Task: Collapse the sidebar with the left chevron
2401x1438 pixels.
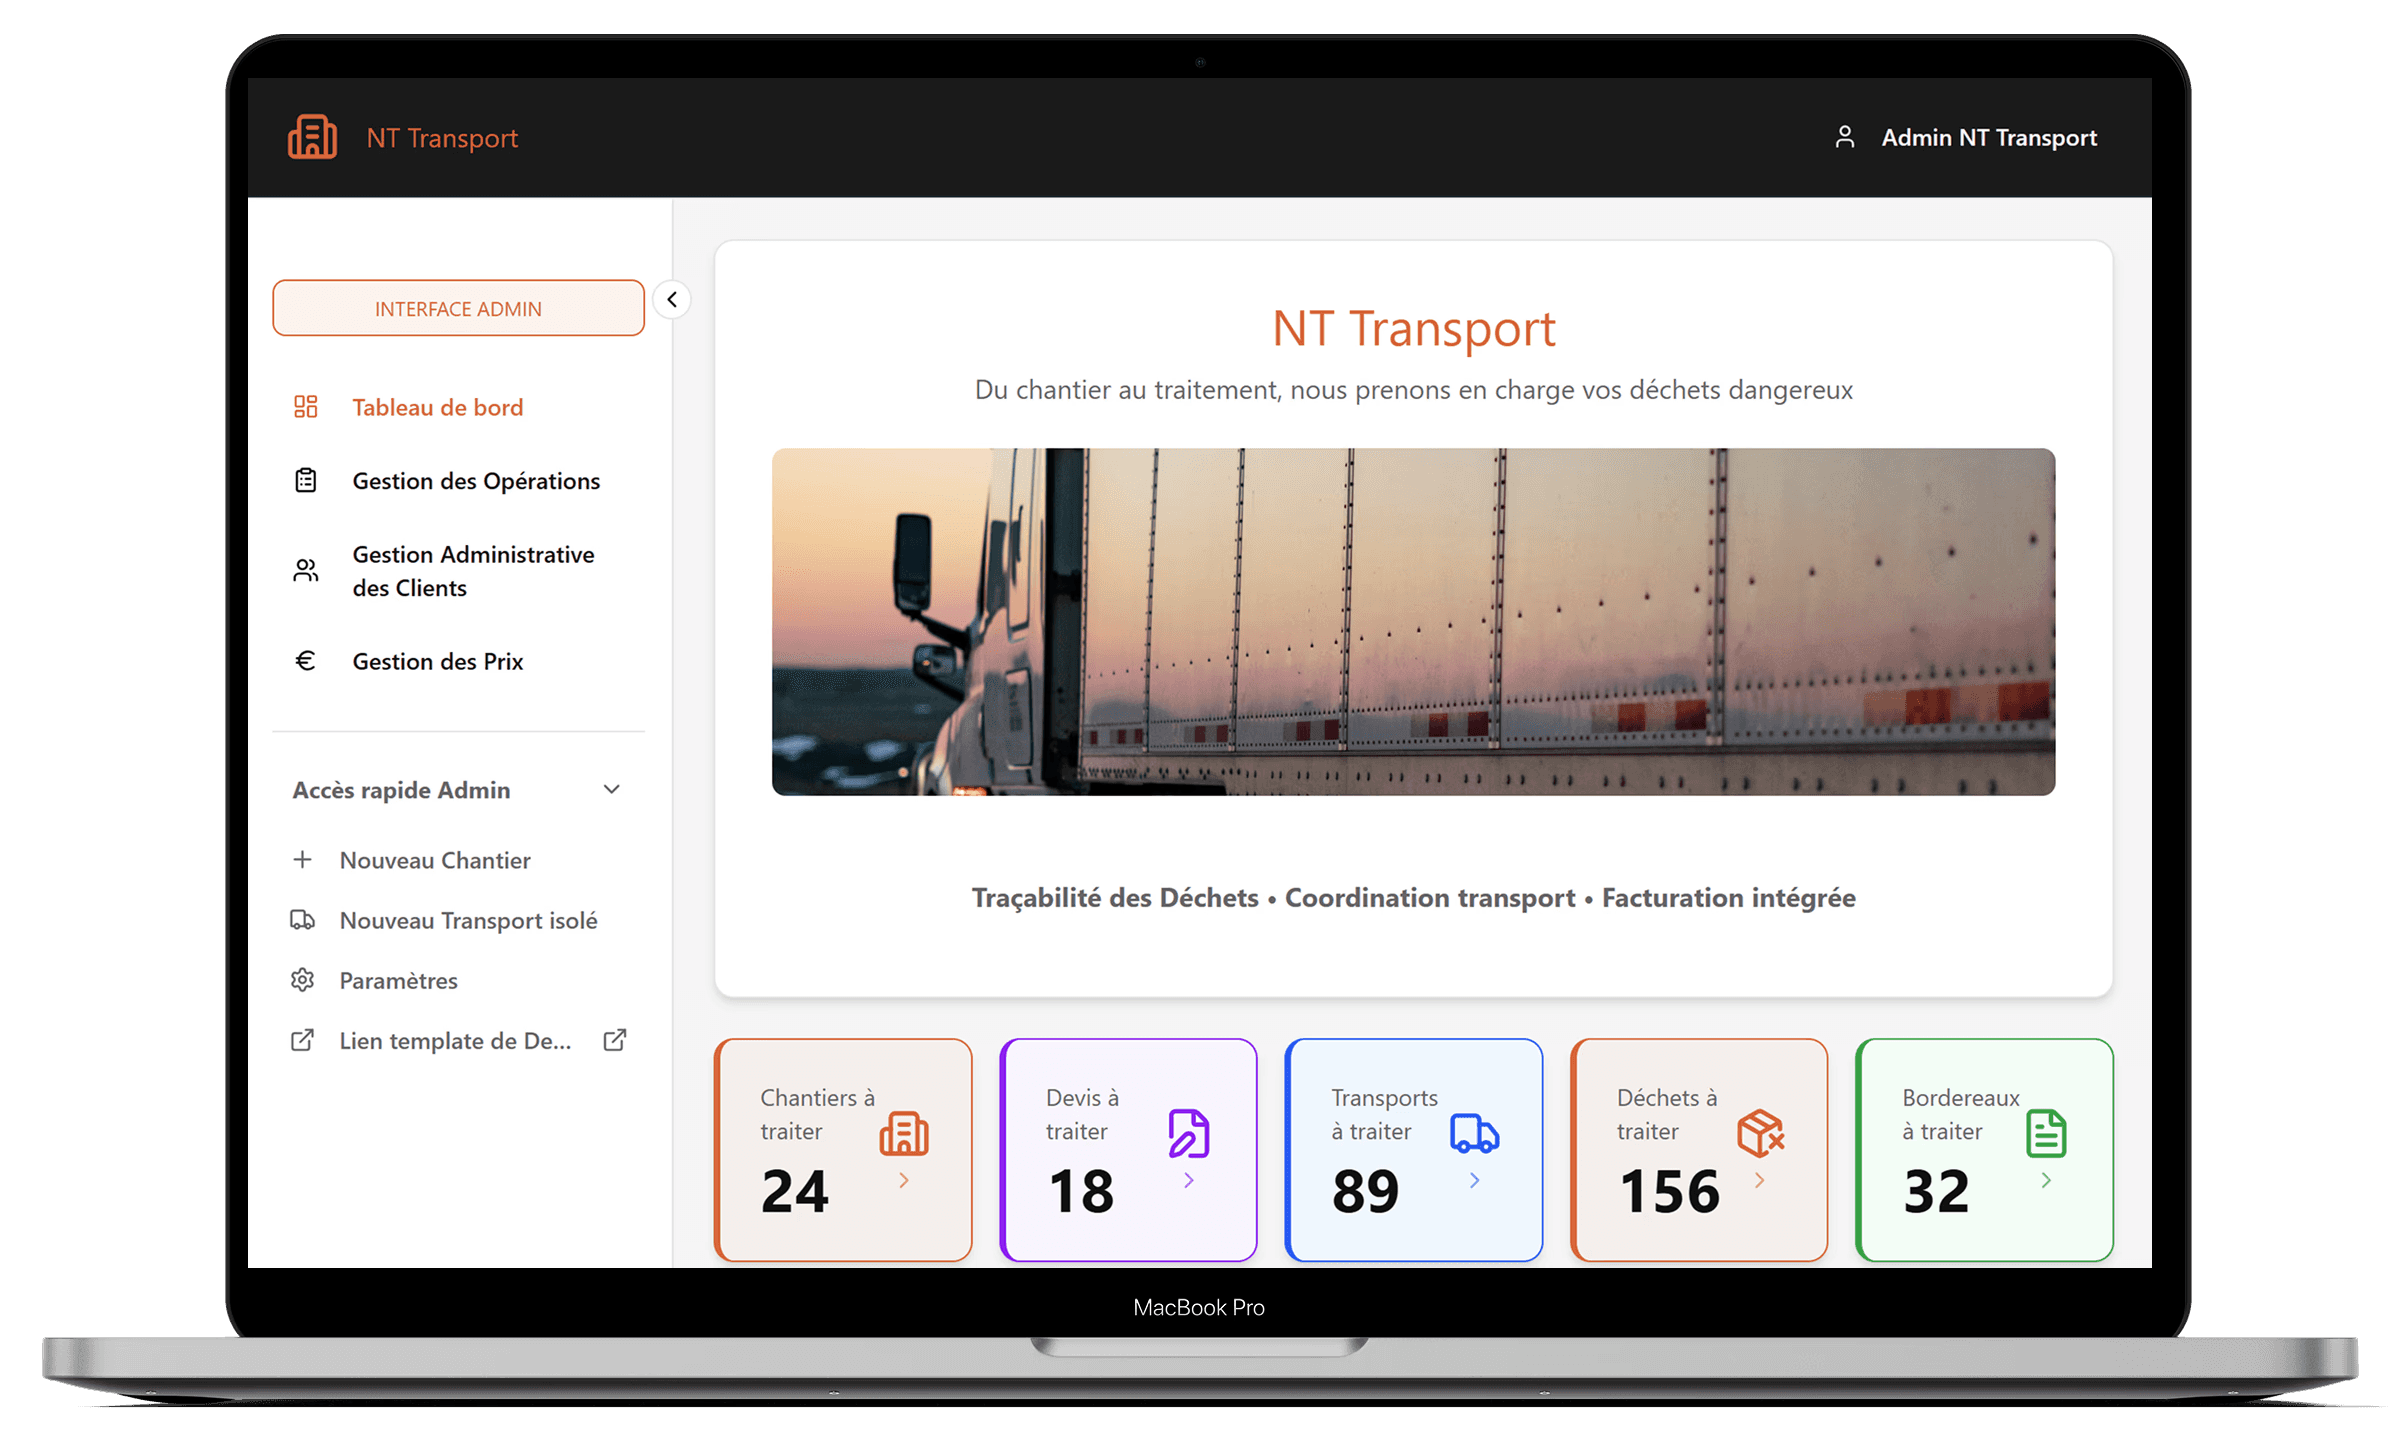Action: 672,299
